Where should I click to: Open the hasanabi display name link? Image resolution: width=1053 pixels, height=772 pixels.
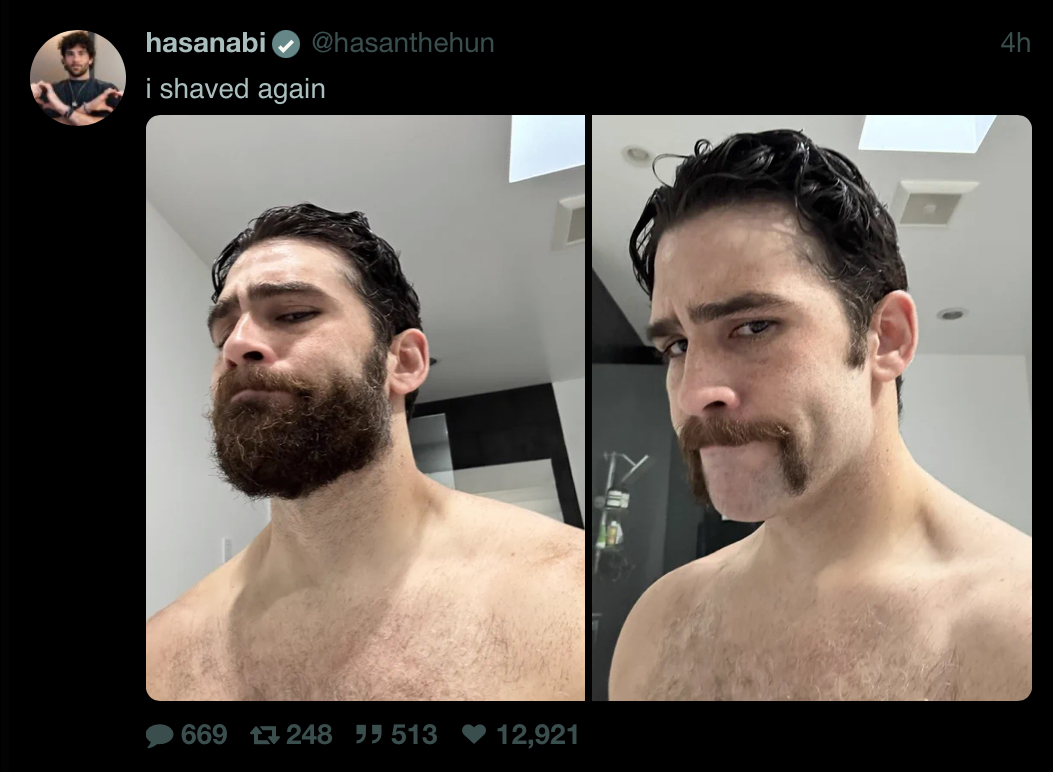pos(206,43)
